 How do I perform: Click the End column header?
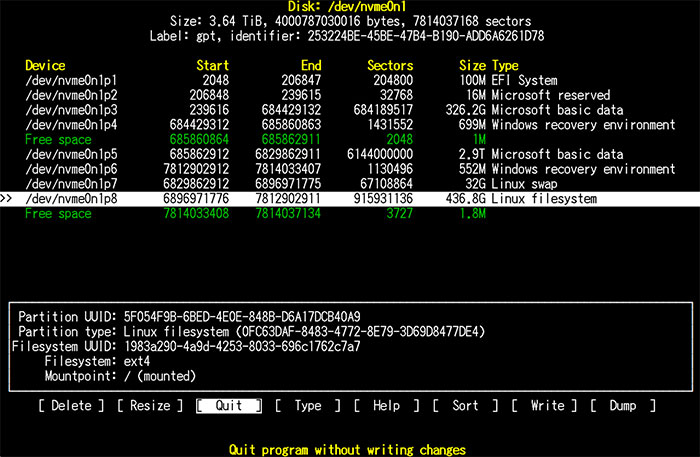311,66
